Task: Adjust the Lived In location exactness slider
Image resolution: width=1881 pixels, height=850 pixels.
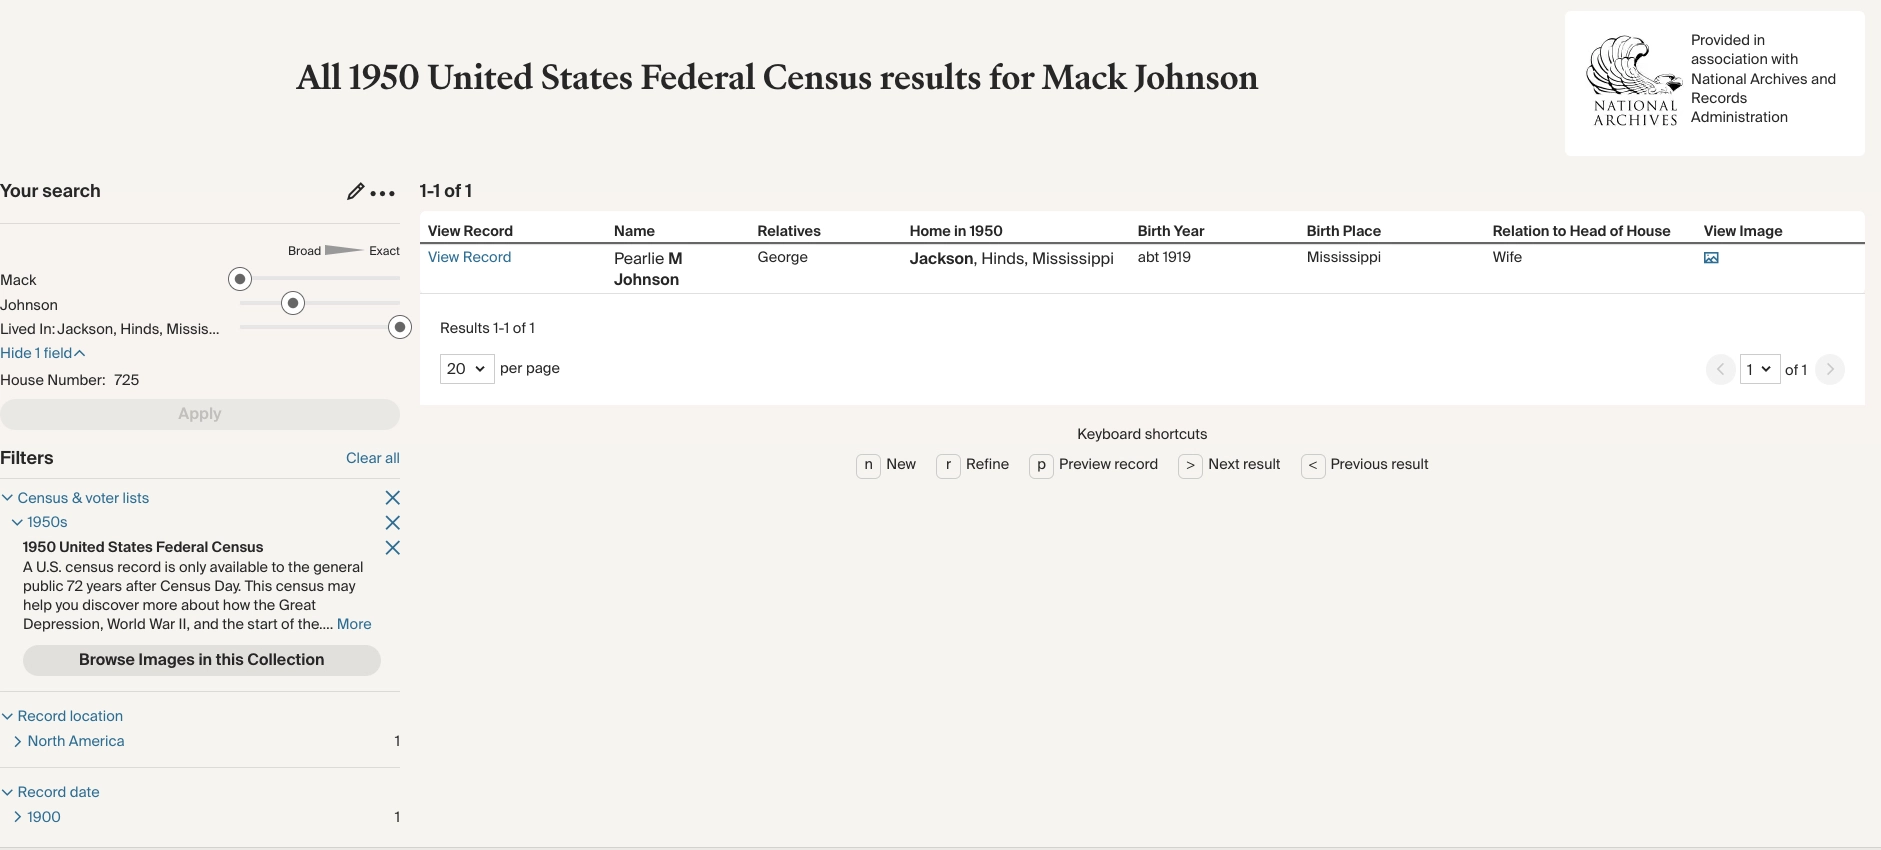Action: point(400,327)
